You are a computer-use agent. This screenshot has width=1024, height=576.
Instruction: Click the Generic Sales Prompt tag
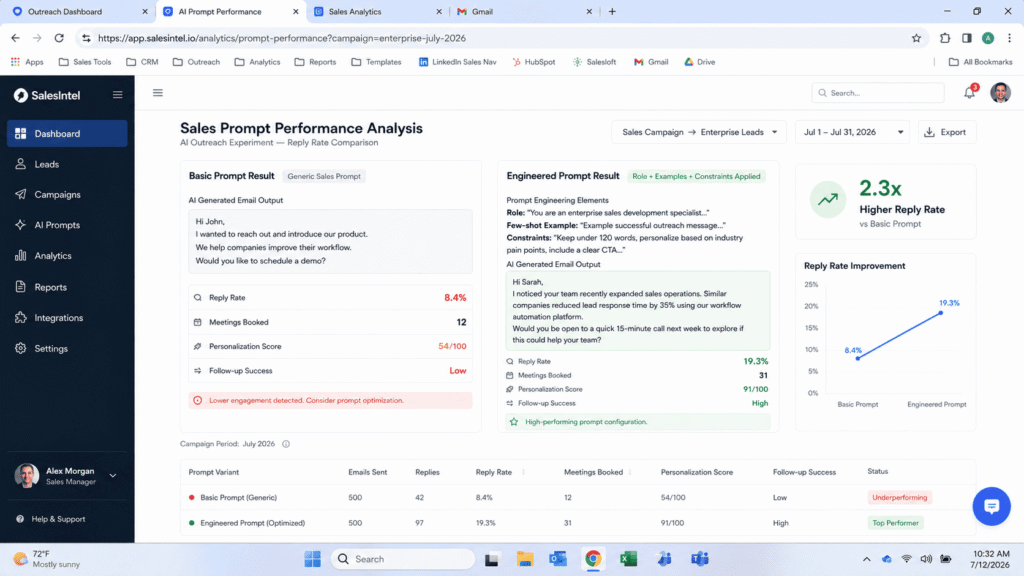pyautogui.click(x=324, y=176)
